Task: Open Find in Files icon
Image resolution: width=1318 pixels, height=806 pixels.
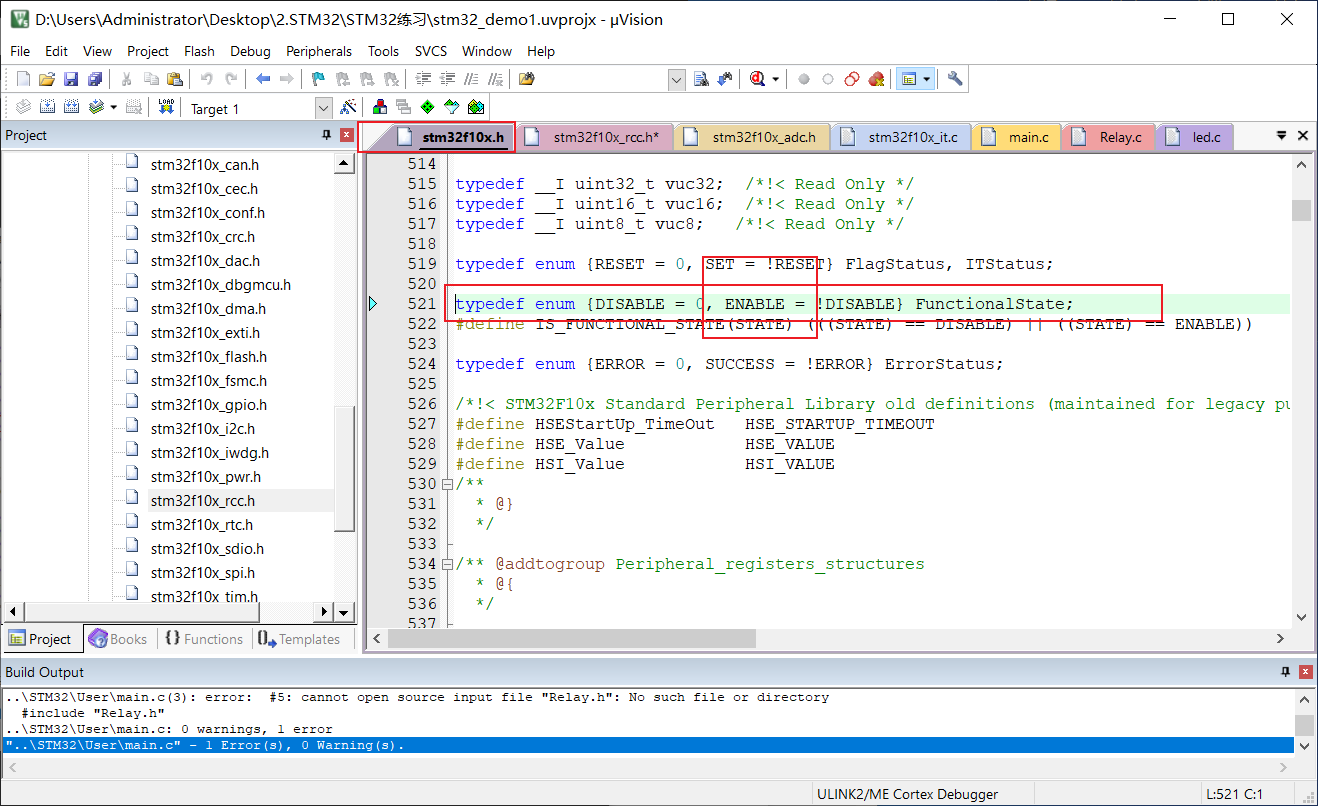Action: tap(527, 79)
